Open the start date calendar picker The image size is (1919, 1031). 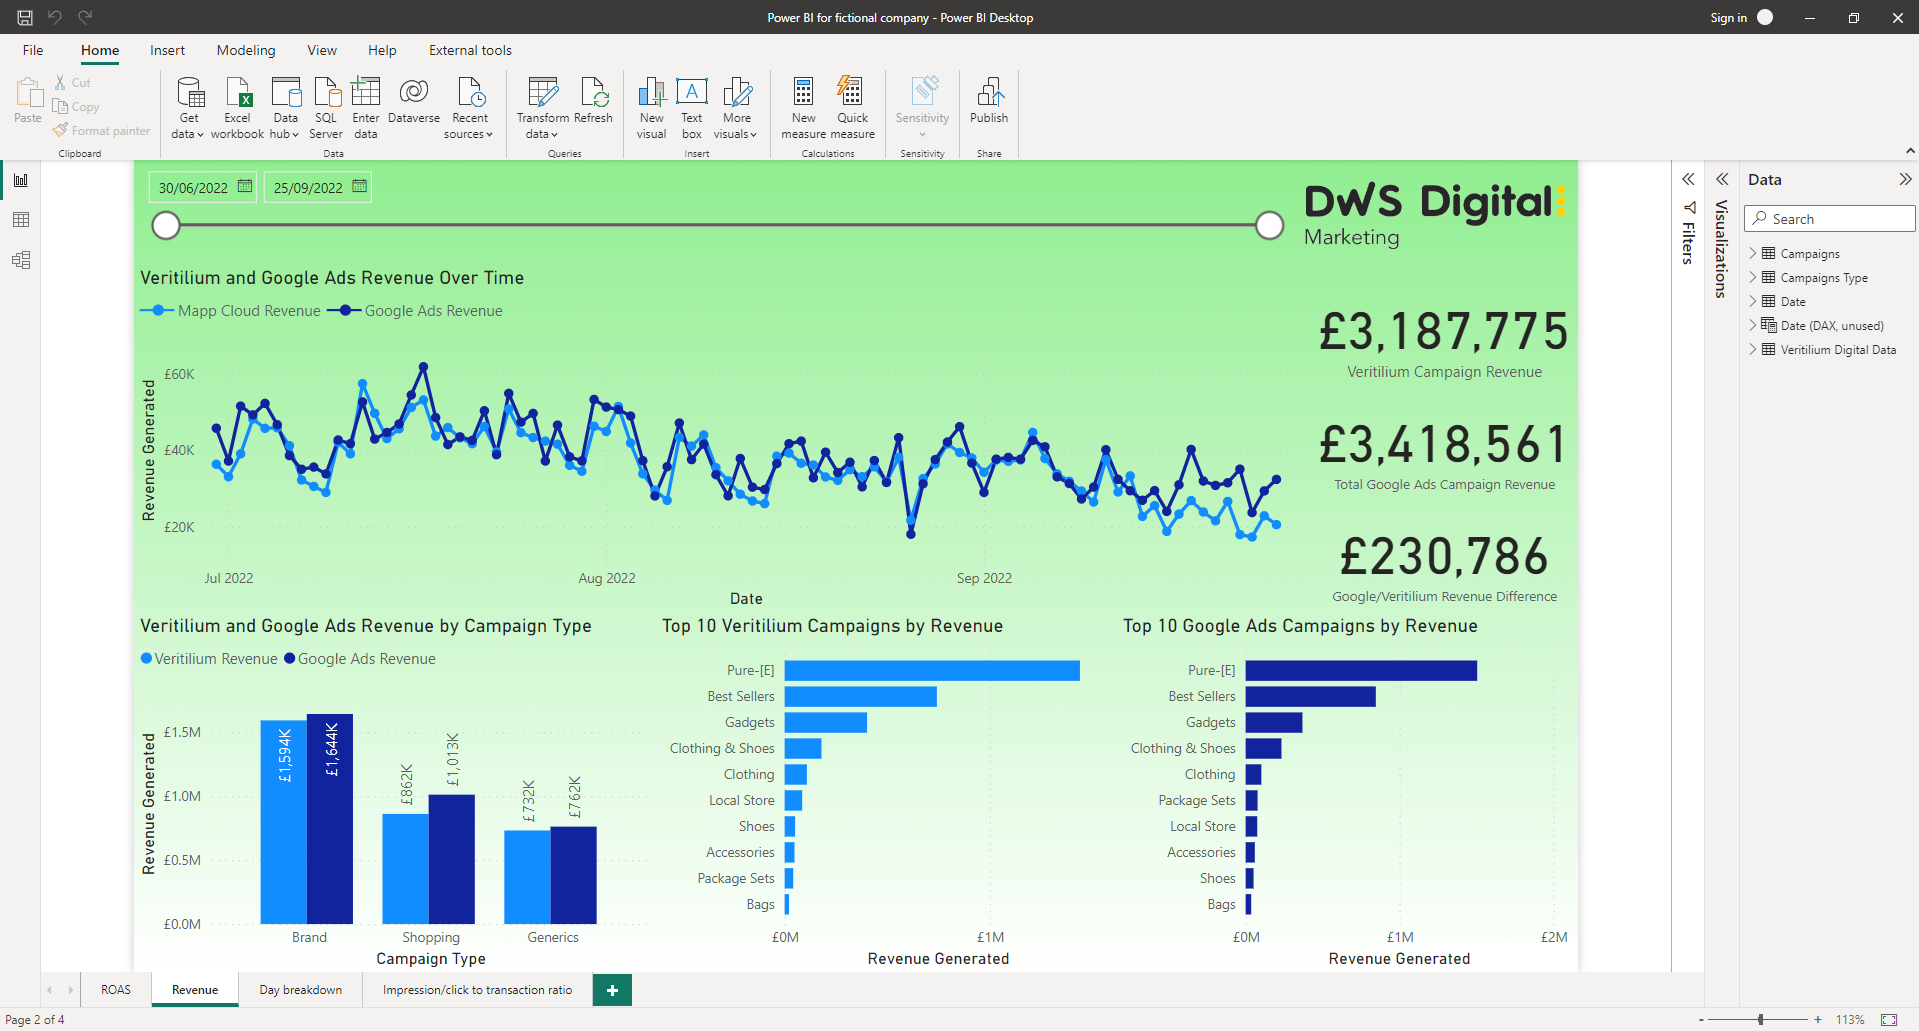244,187
